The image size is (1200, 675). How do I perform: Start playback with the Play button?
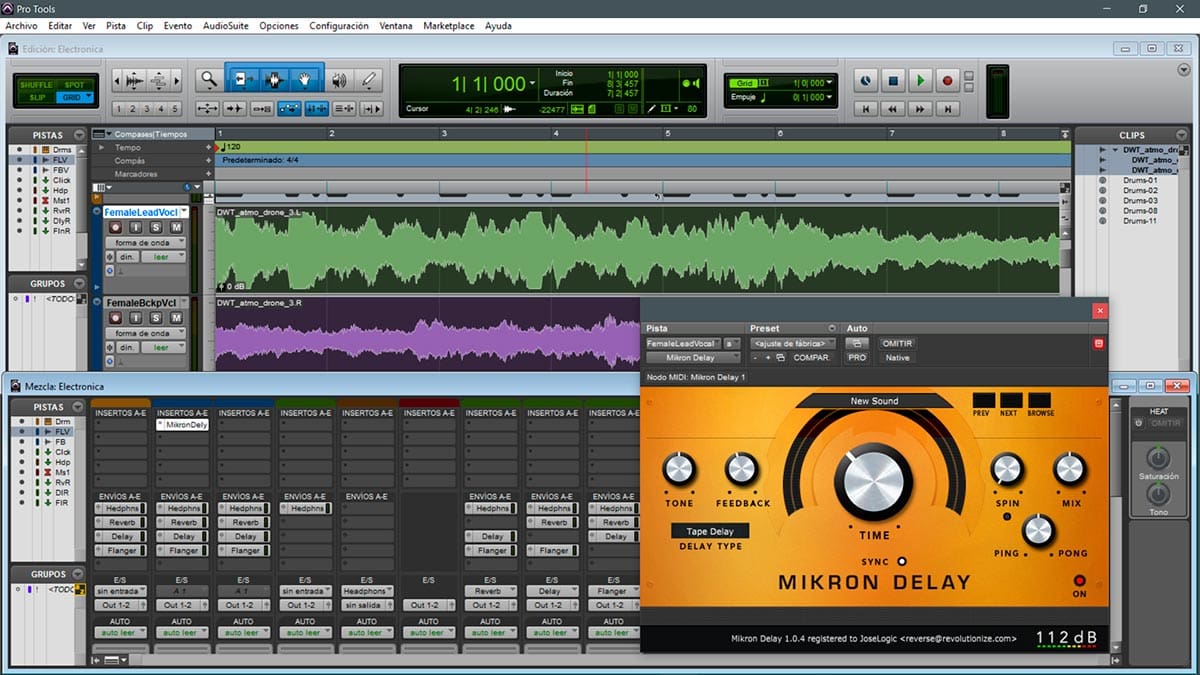(x=921, y=80)
